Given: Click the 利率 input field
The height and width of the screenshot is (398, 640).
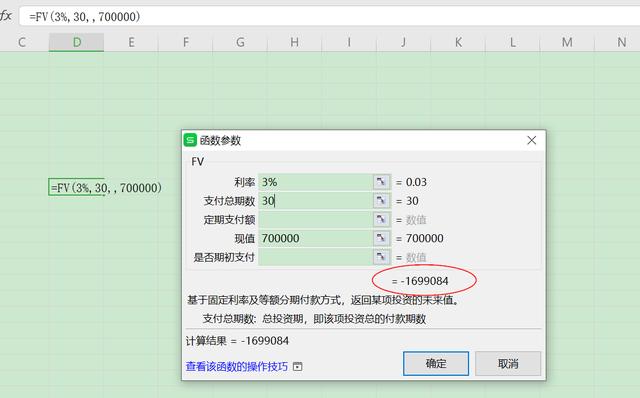Looking at the screenshot, I should (315, 182).
